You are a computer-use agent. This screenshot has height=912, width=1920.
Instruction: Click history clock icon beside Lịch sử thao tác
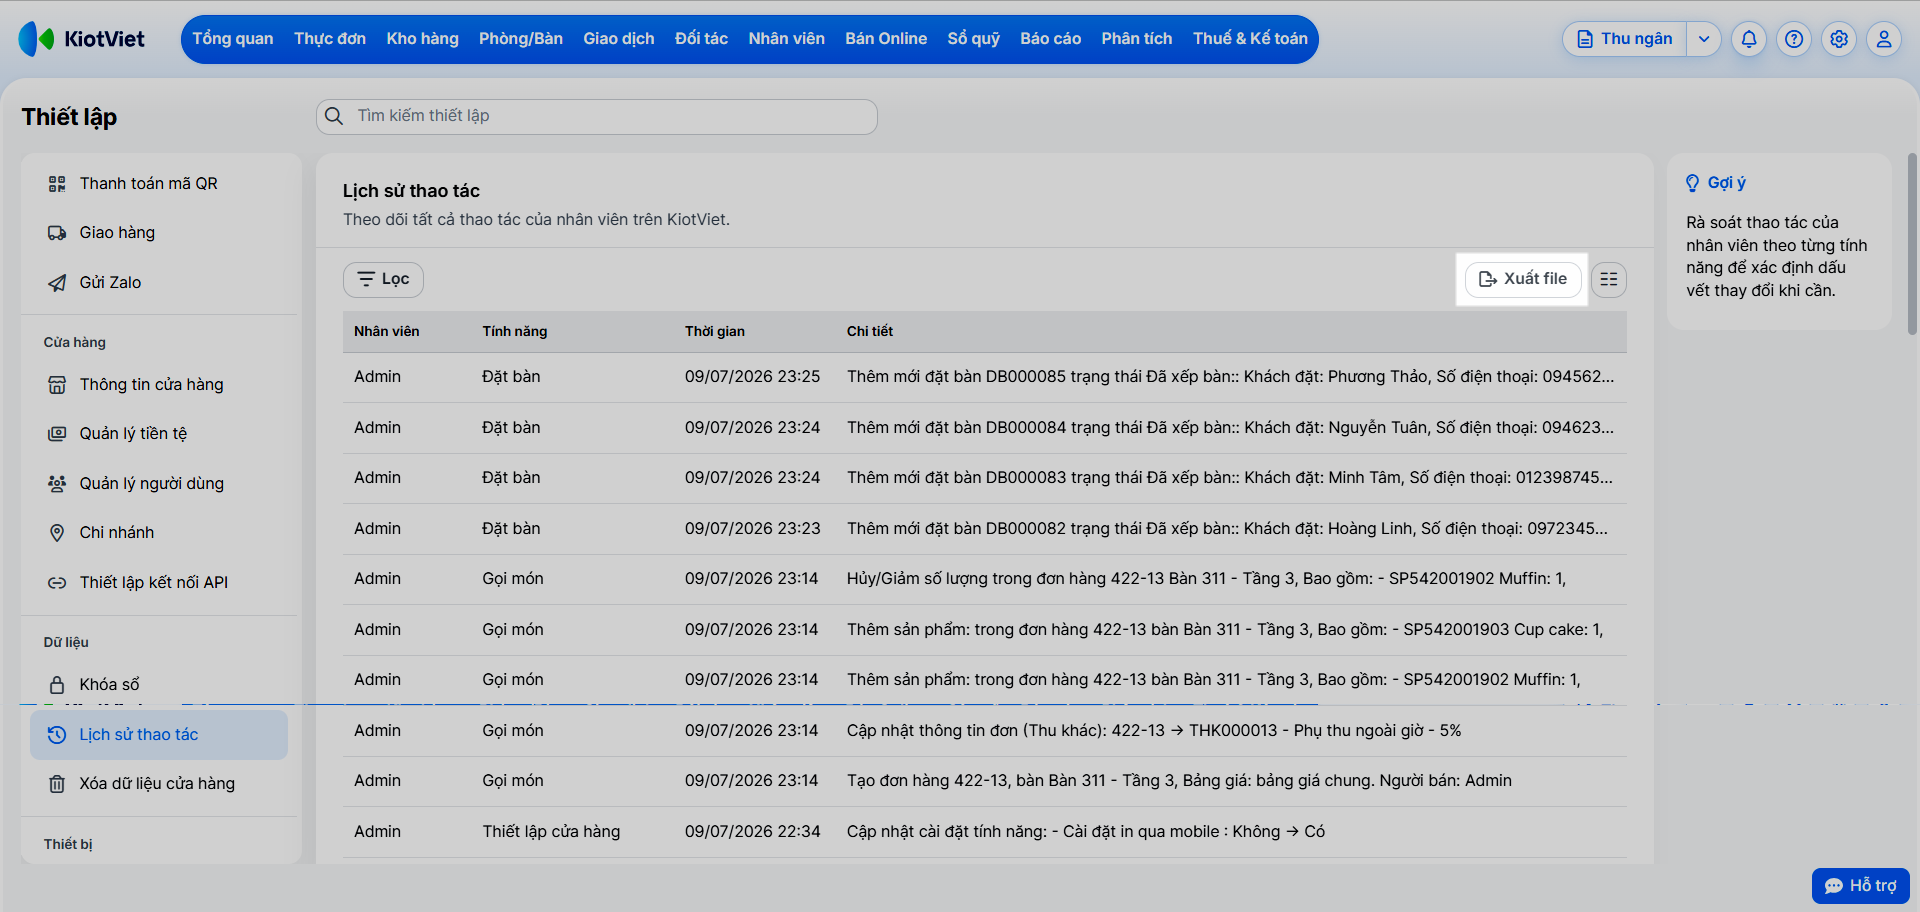[57, 735]
